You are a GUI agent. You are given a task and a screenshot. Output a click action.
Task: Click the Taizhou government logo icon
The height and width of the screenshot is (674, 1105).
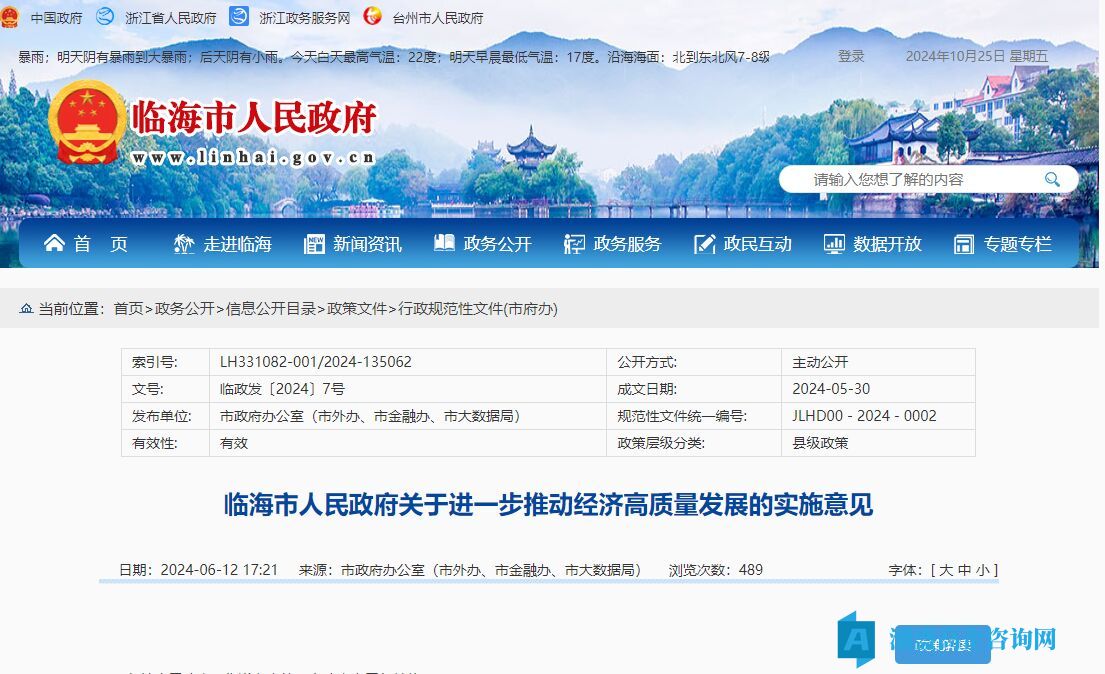point(373,16)
